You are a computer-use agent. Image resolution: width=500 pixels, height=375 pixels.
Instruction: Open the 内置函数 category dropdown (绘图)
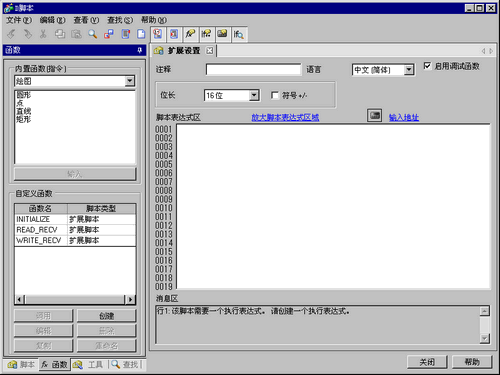[x=130, y=81]
